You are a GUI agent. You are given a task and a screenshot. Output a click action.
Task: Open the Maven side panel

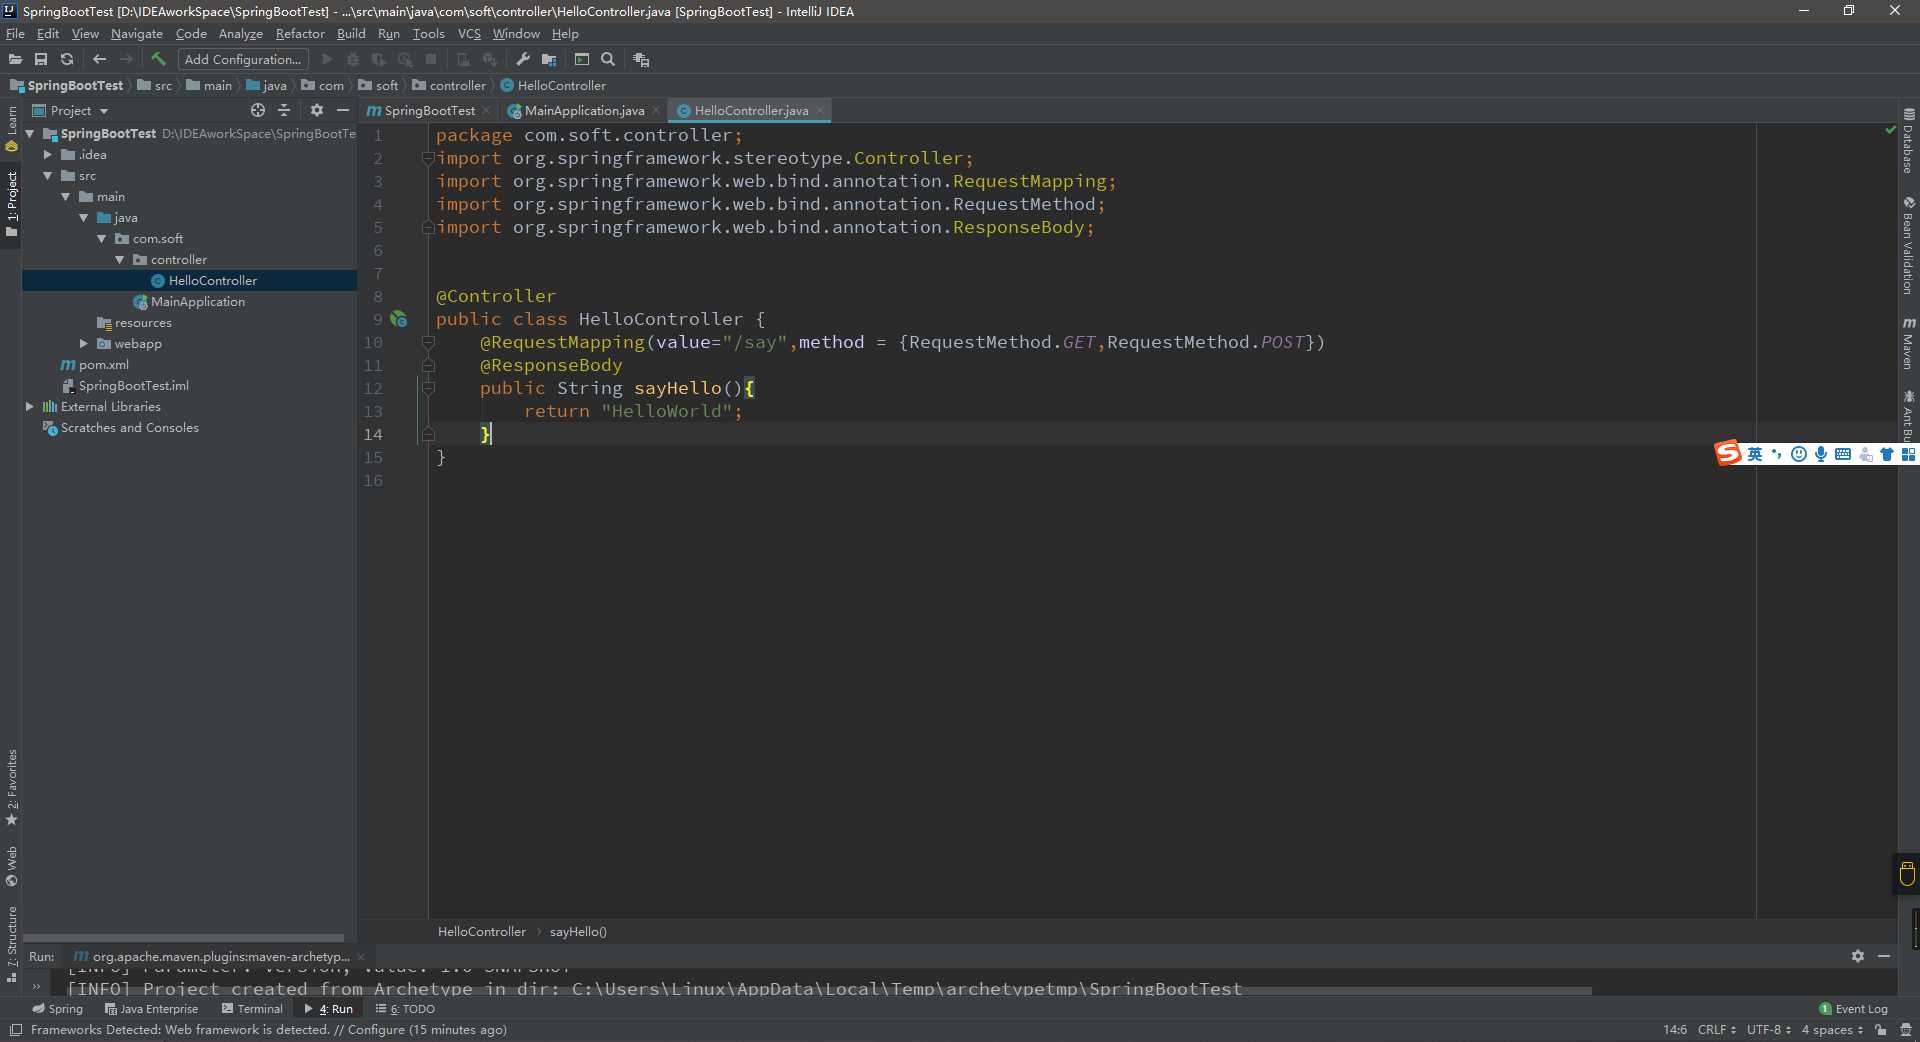coord(1909,344)
